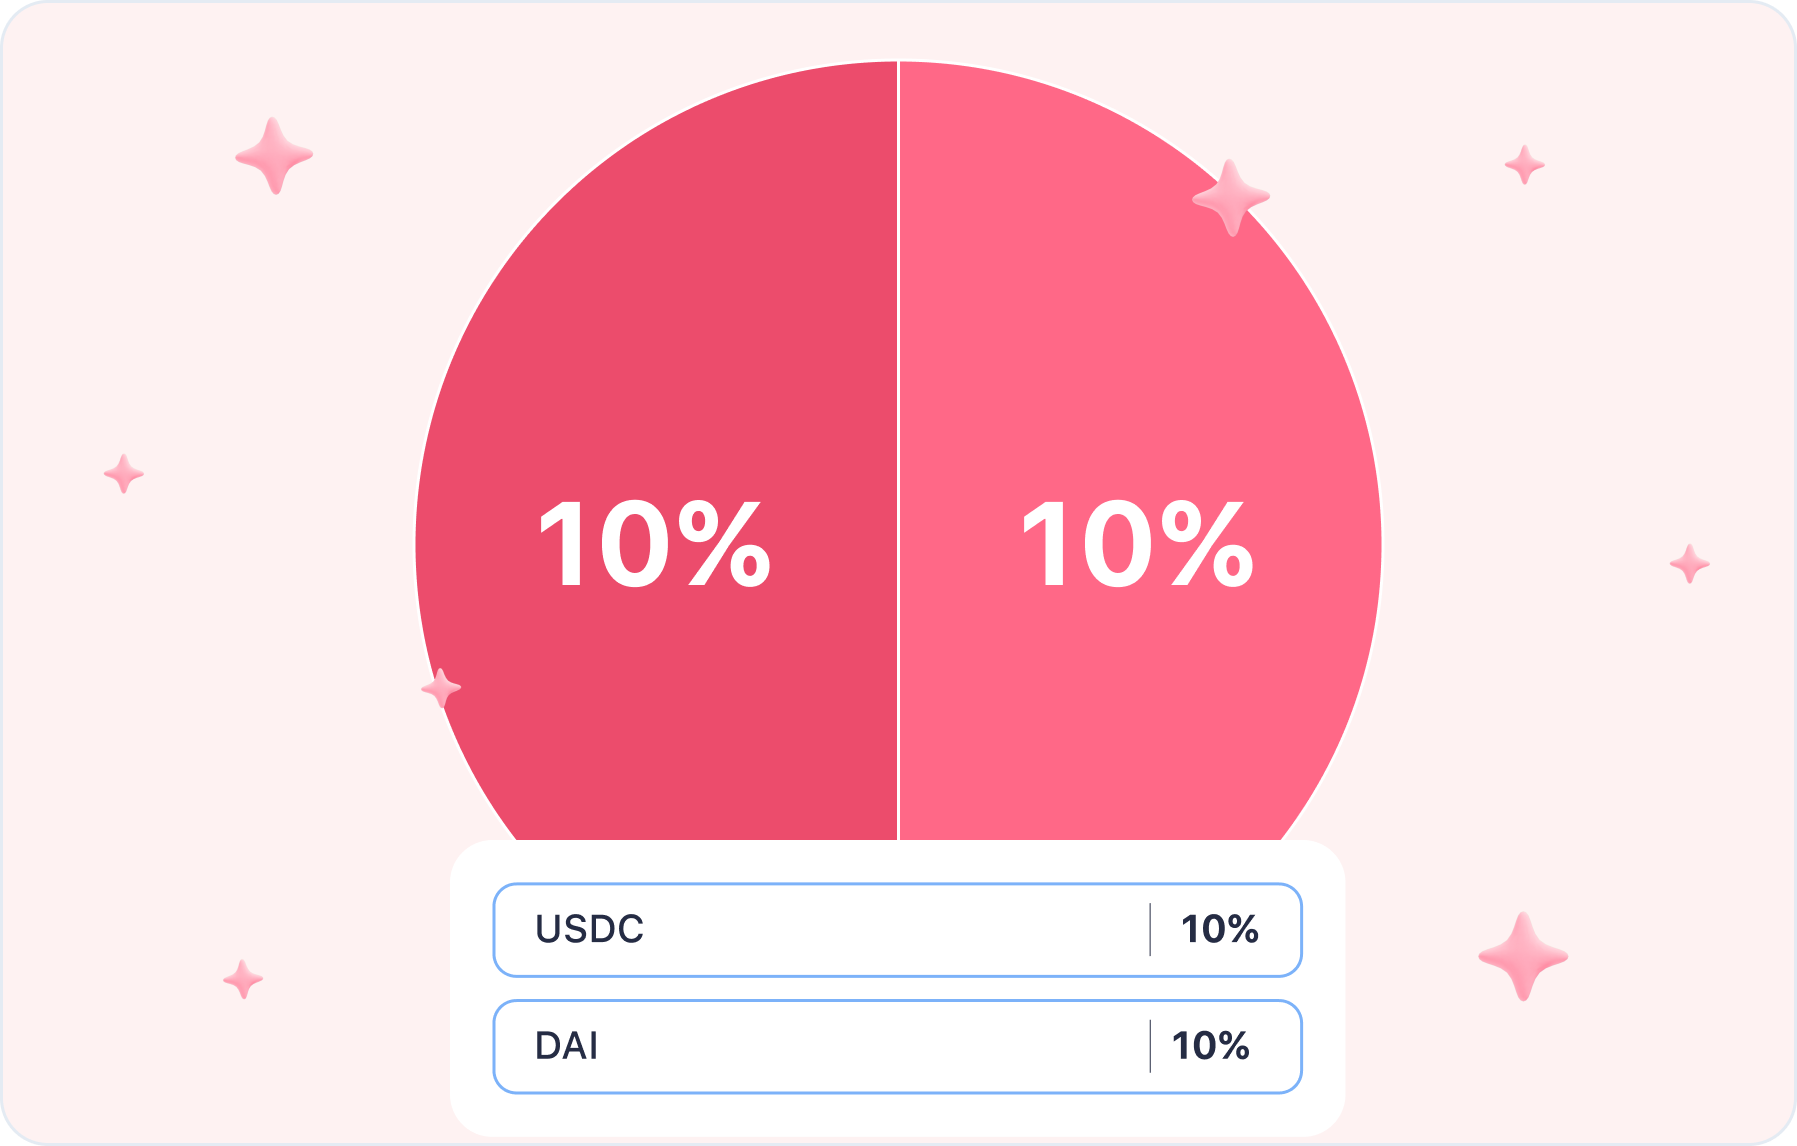This screenshot has height=1146, width=1797.
Task: Click the USDC token name text
Action: coord(590,930)
